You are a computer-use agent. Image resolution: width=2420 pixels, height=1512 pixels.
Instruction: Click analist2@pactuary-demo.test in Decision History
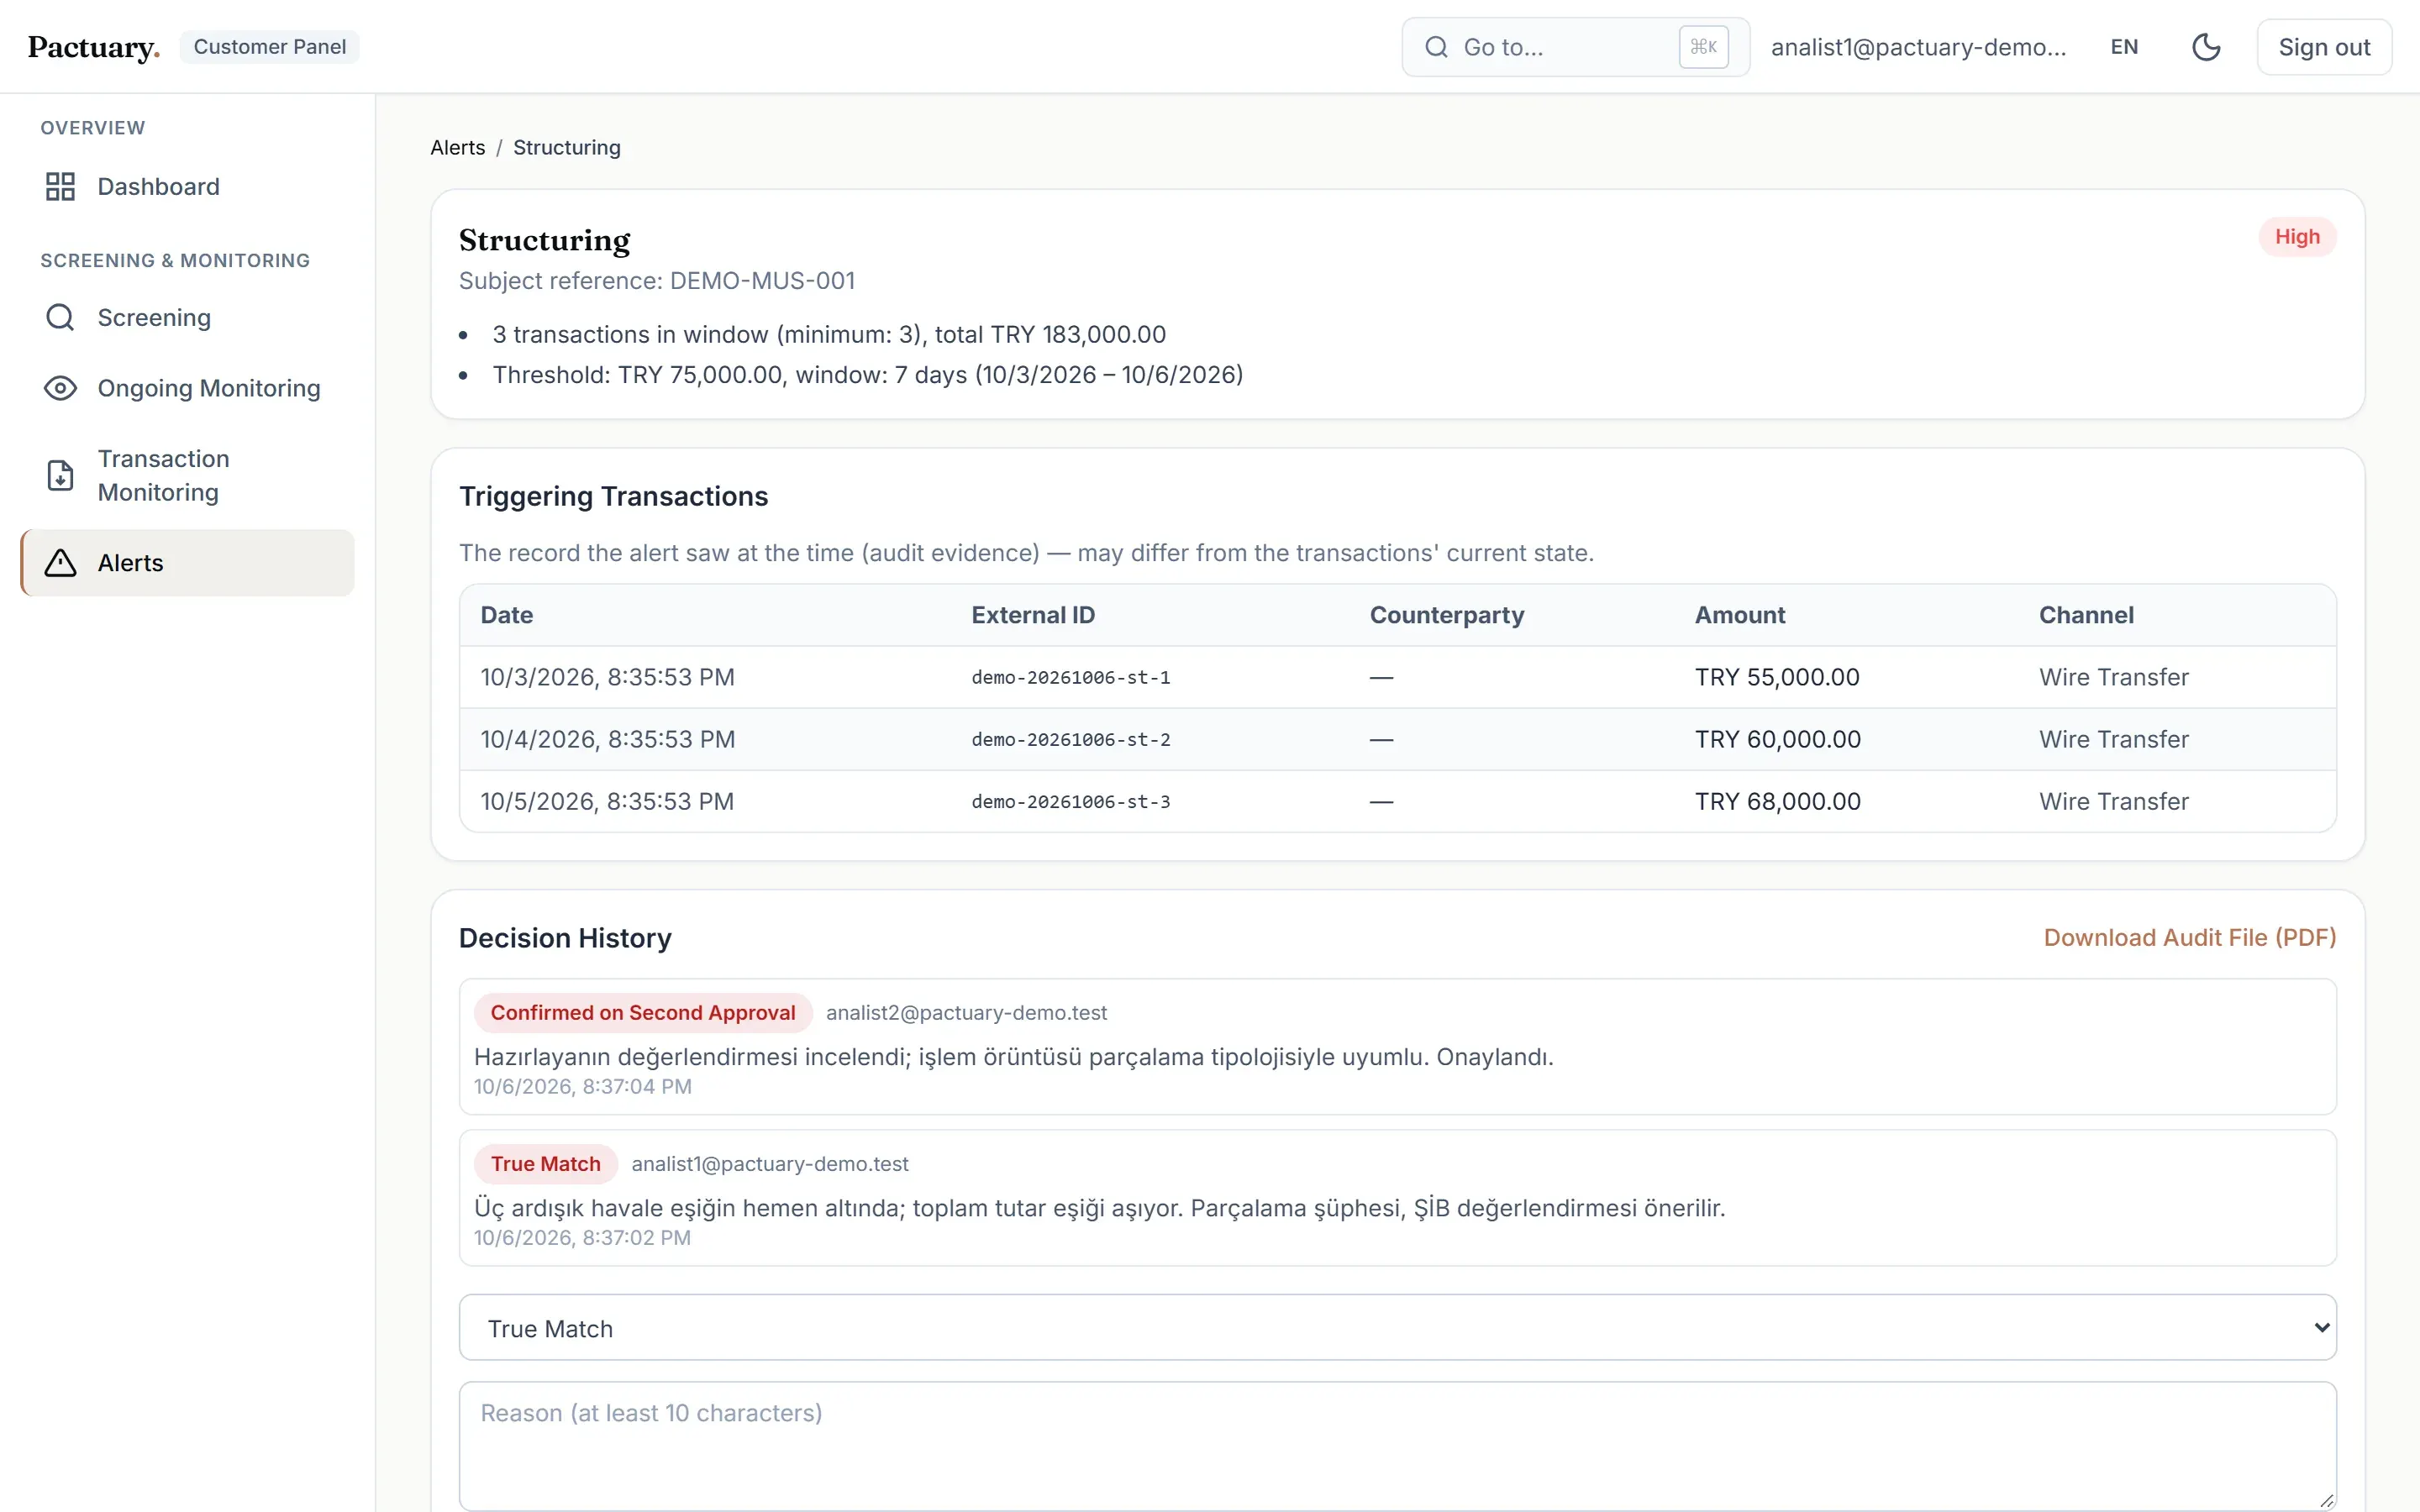point(966,1013)
